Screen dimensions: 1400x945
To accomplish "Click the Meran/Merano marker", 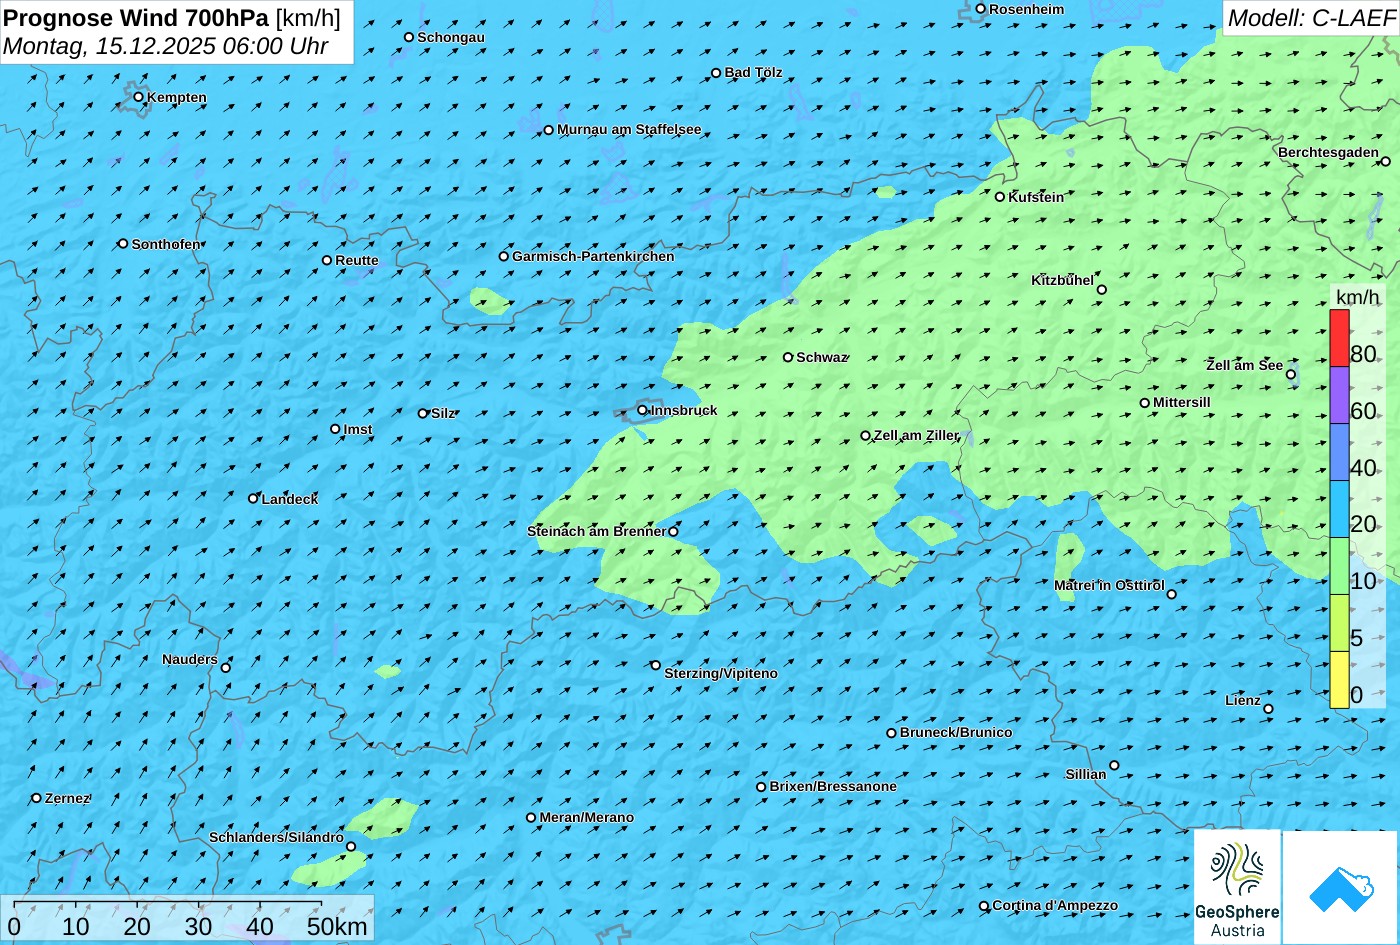I will pyautogui.click(x=531, y=818).
